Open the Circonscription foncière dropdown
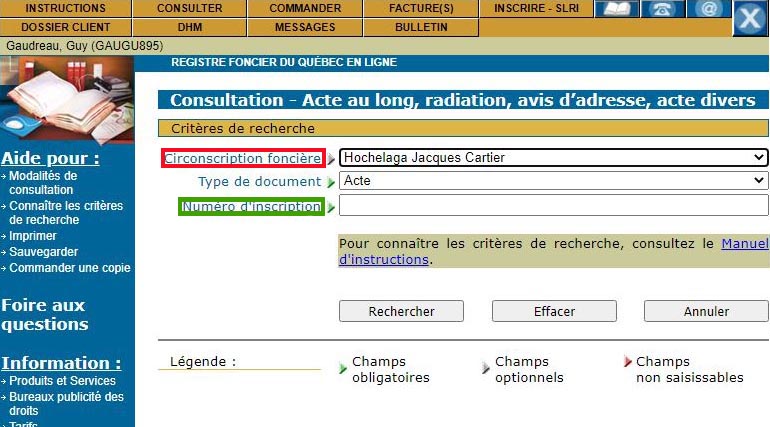 [553, 158]
